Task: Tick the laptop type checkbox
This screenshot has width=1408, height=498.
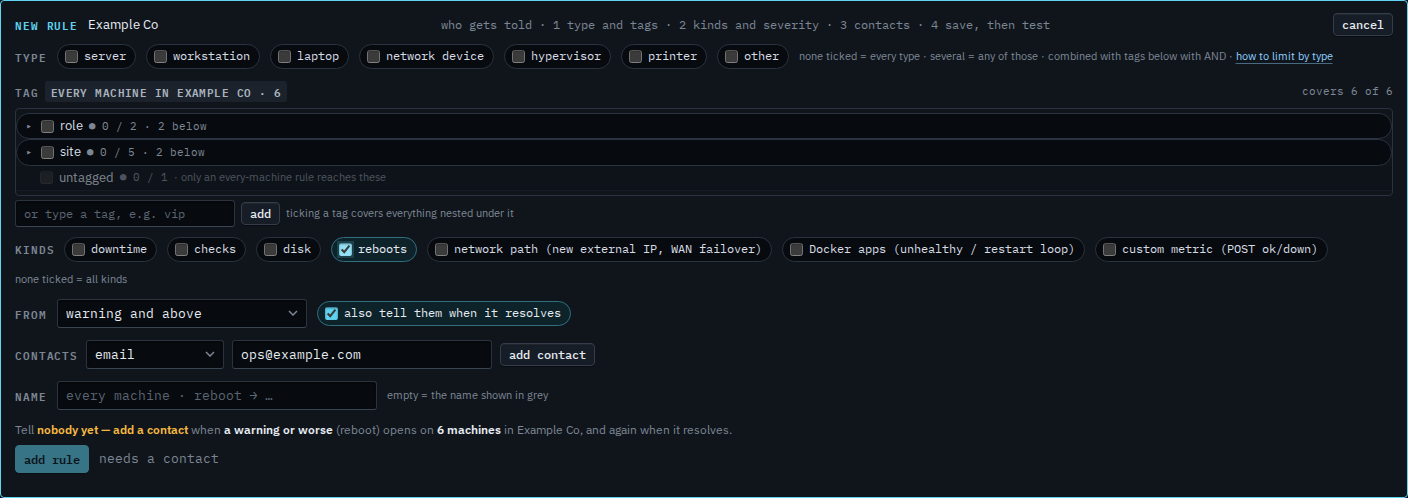Action: point(284,57)
